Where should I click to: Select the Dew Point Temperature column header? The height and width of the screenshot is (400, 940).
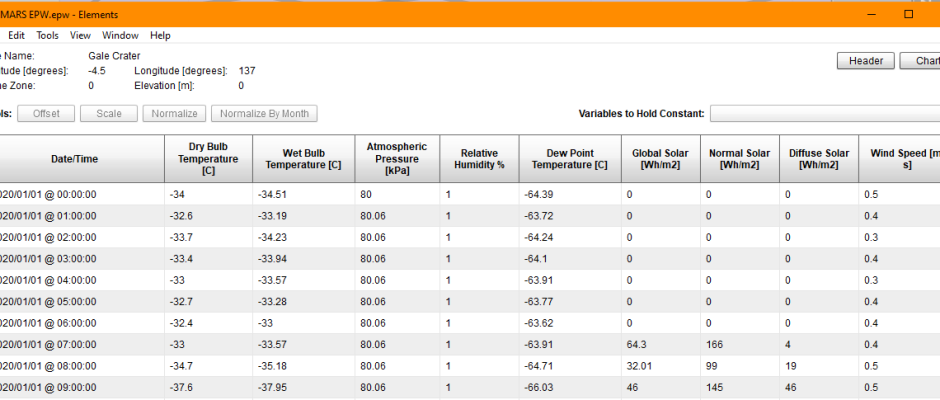(x=569, y=159)
